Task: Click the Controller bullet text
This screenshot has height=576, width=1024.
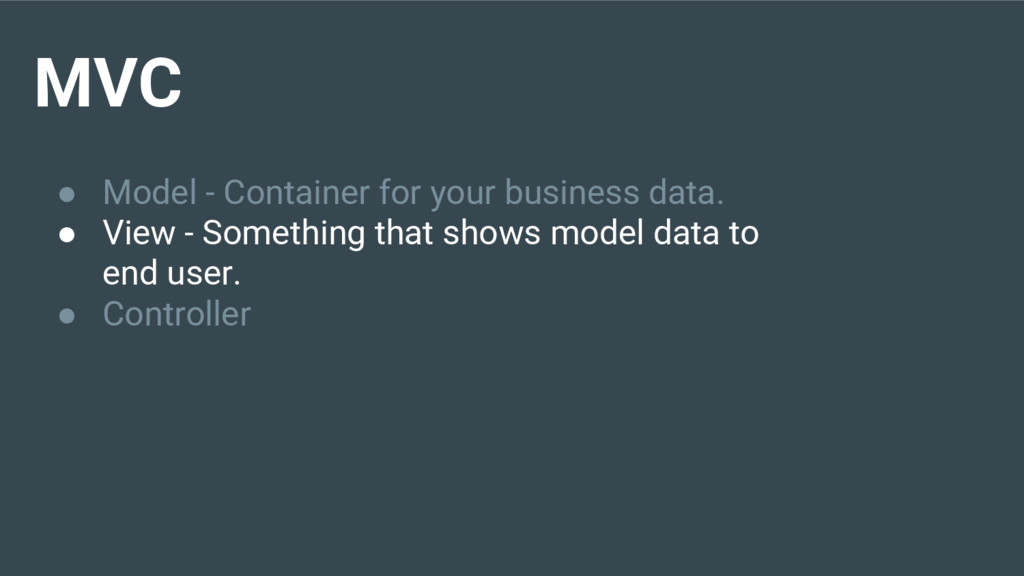Action: click(x=177, y=314)
